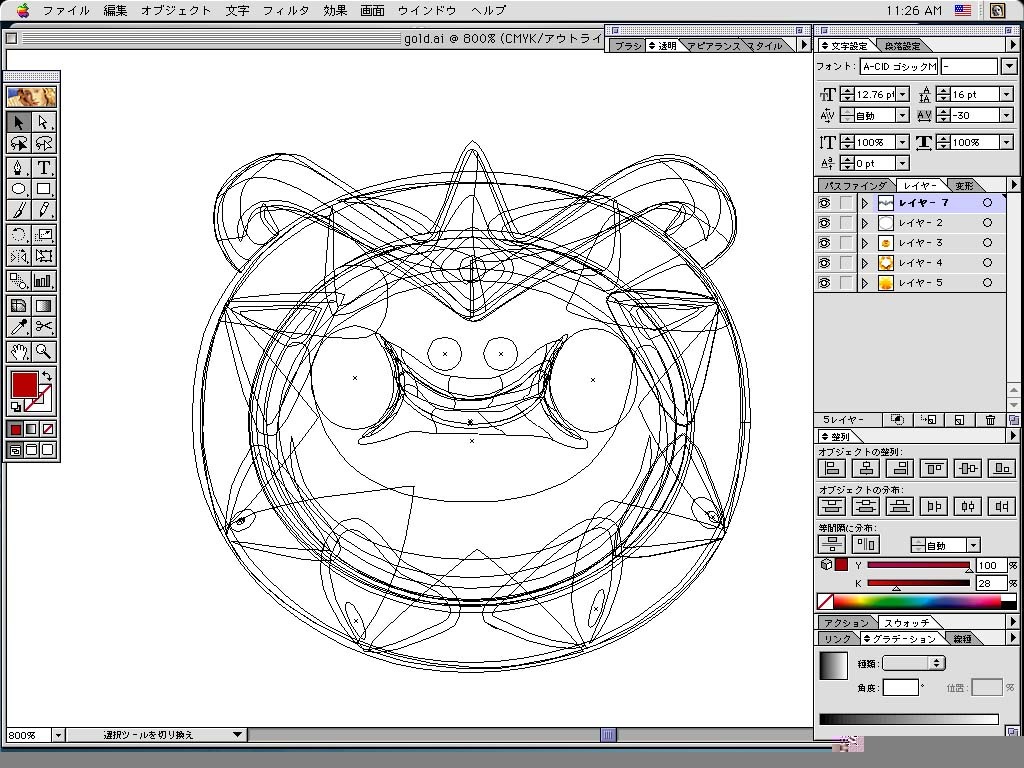Select the Column Graph tool
The image size is (1024, 768).
[x=43, y=281]
